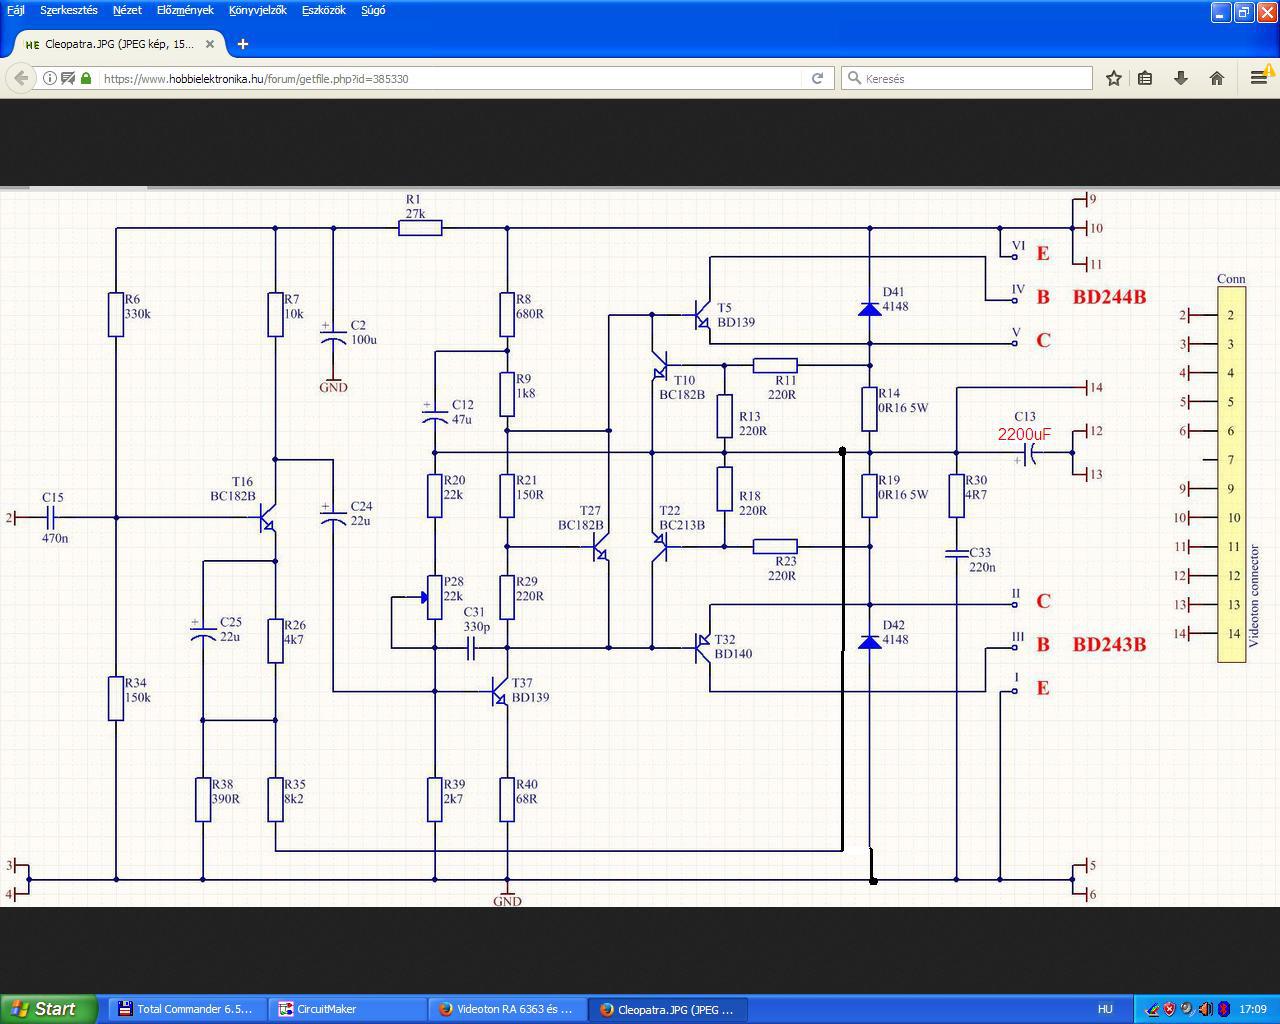Show bookmarks via the bookmarks list icon
Image resolution: width=1280 pixels, height=1024 pixels.
(1146, 78)
